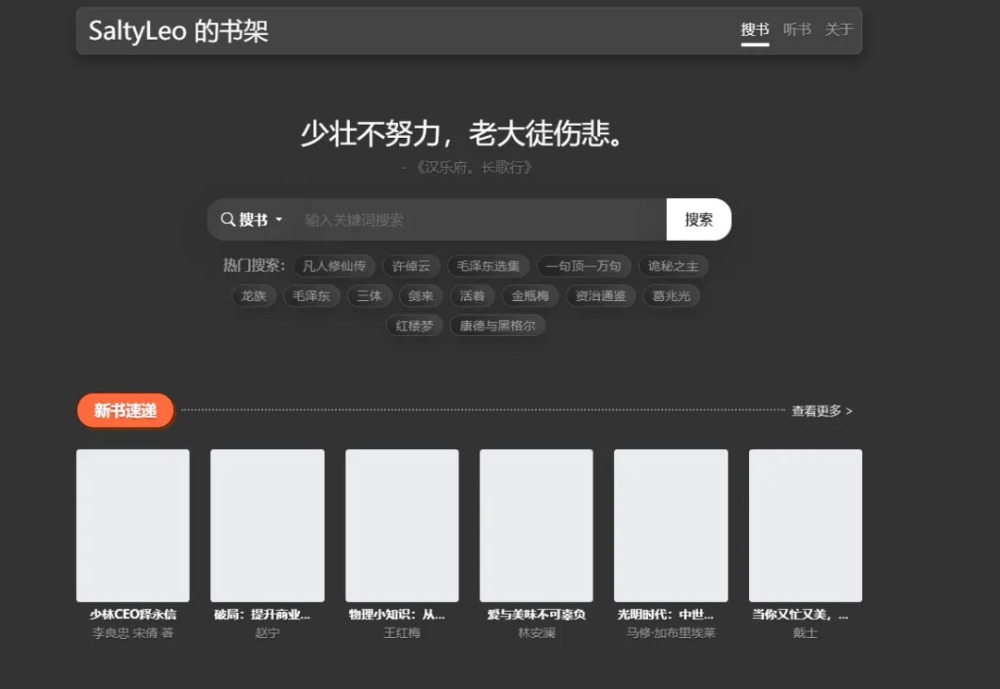This screenshot has height=689, width=1000.
Task: Switch to the 听书 tab
Action: pos(797,30)
